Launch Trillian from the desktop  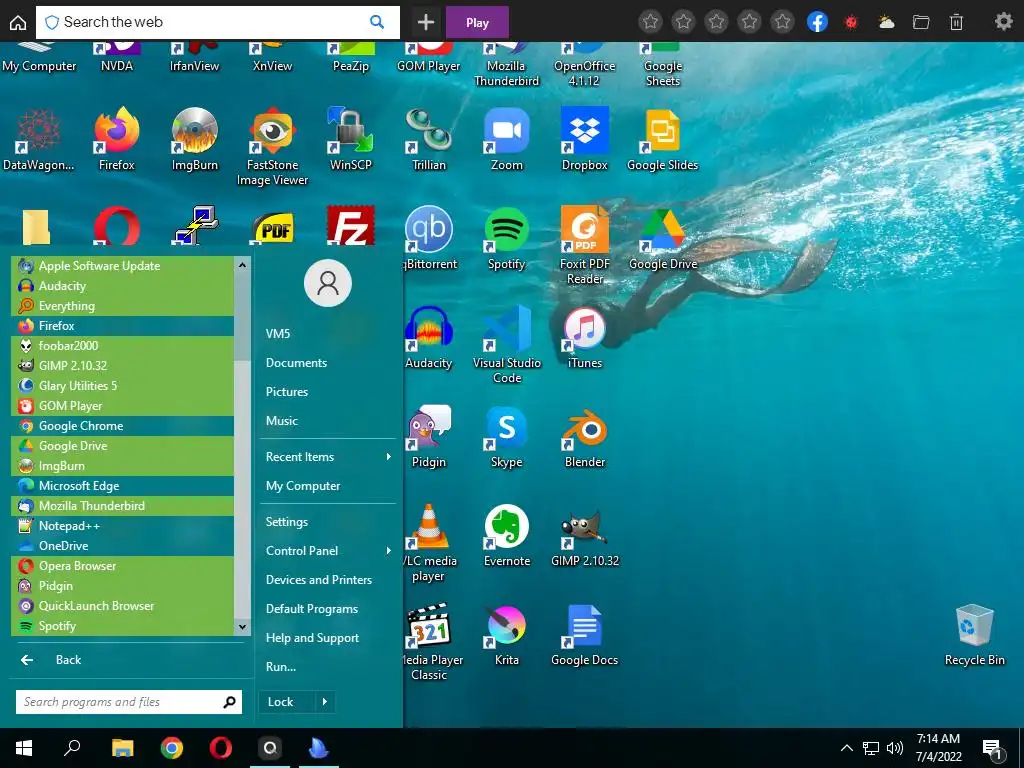point(428,139)
